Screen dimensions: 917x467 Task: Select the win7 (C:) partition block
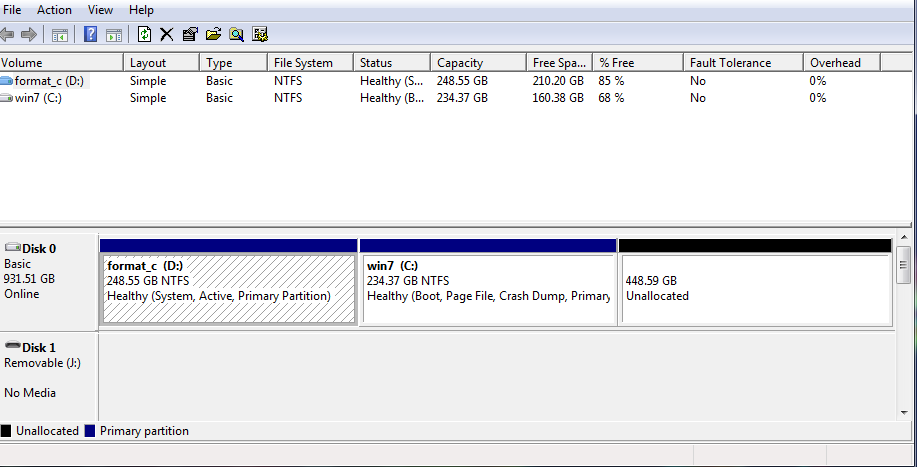click(487, 289)
